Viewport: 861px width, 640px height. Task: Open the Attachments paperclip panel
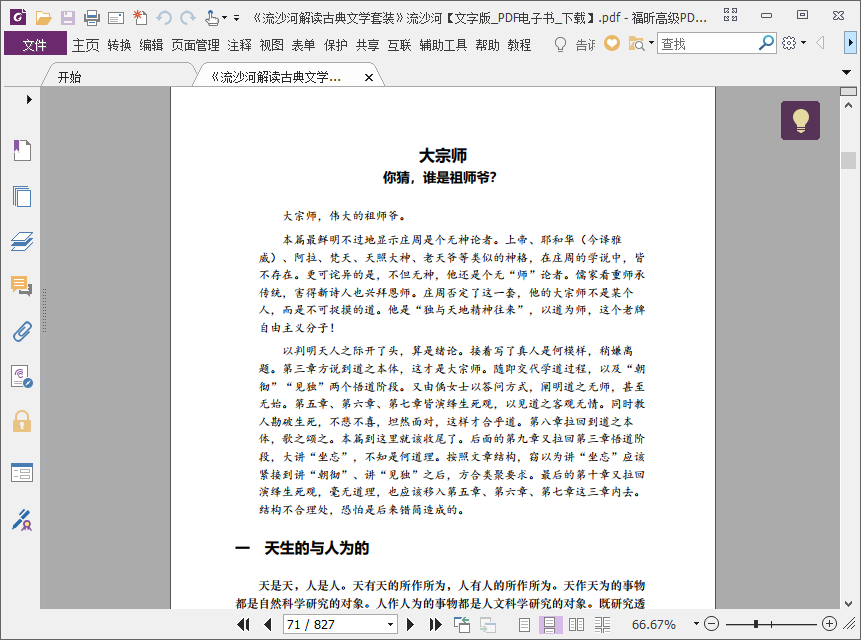click(x=22, y=331)
